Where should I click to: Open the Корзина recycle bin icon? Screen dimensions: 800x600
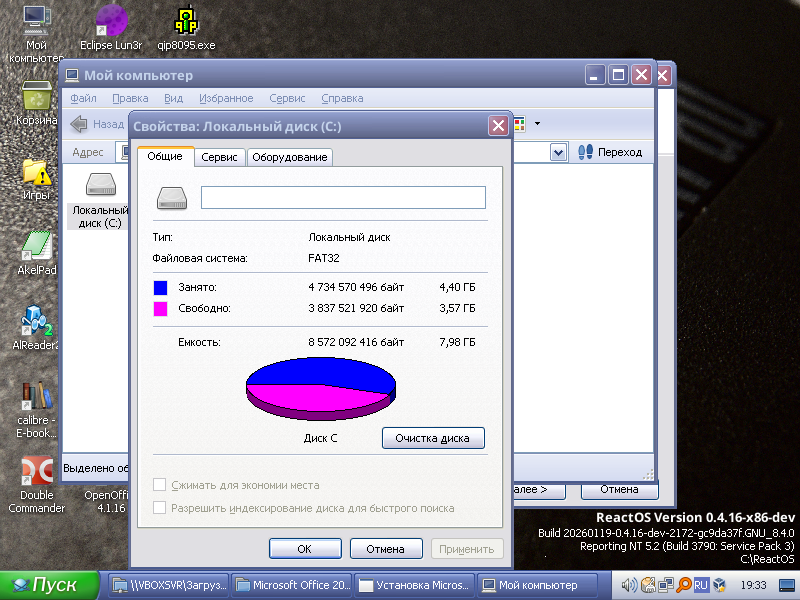click(36, 103)
